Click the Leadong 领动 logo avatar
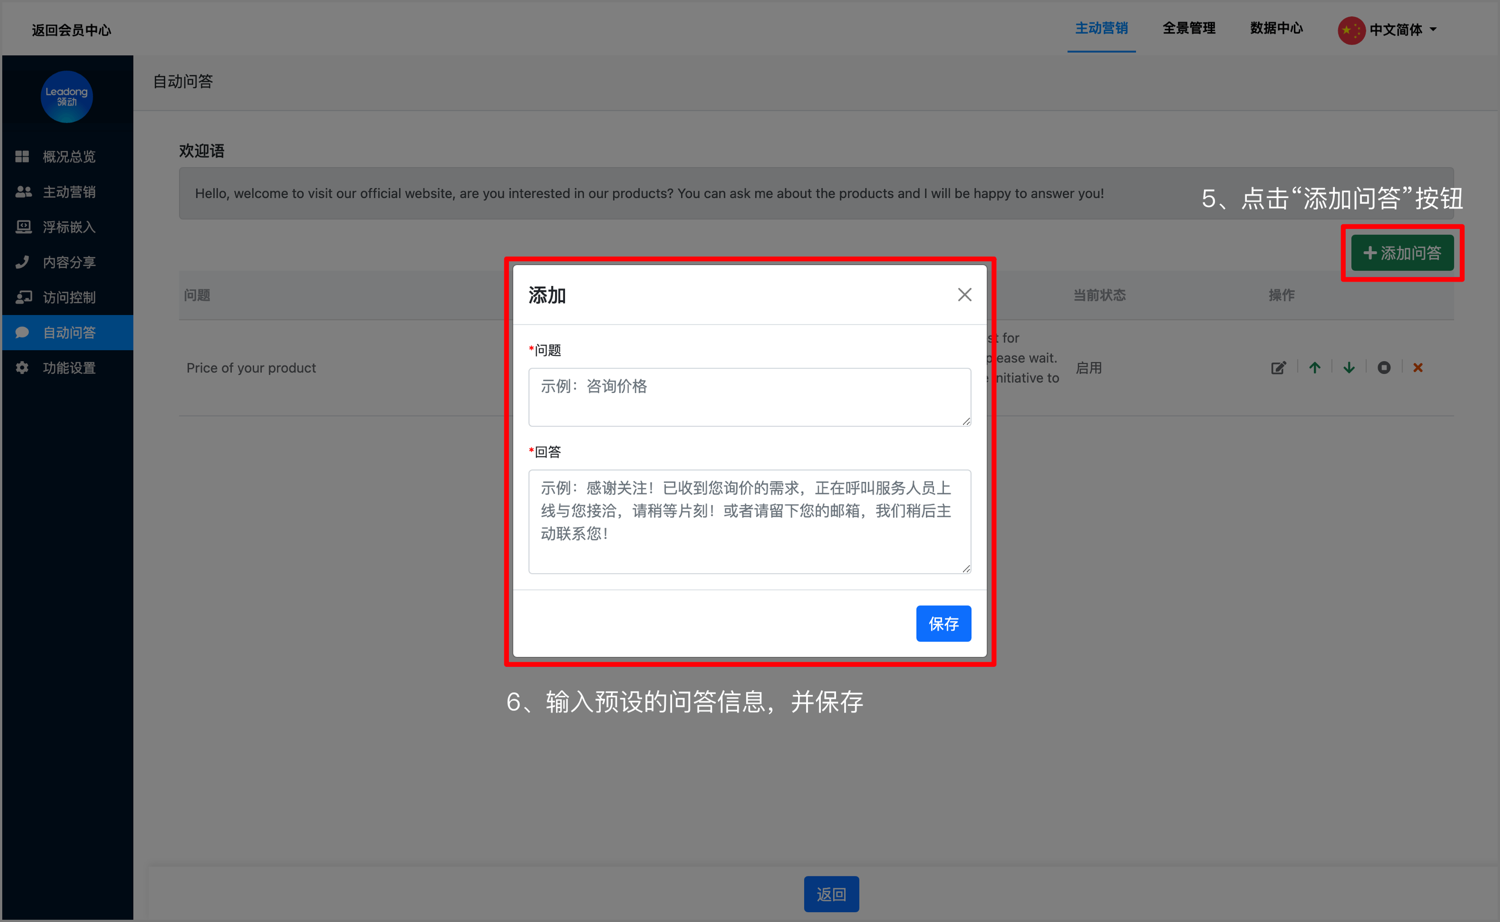 click(x=67, y=96)
